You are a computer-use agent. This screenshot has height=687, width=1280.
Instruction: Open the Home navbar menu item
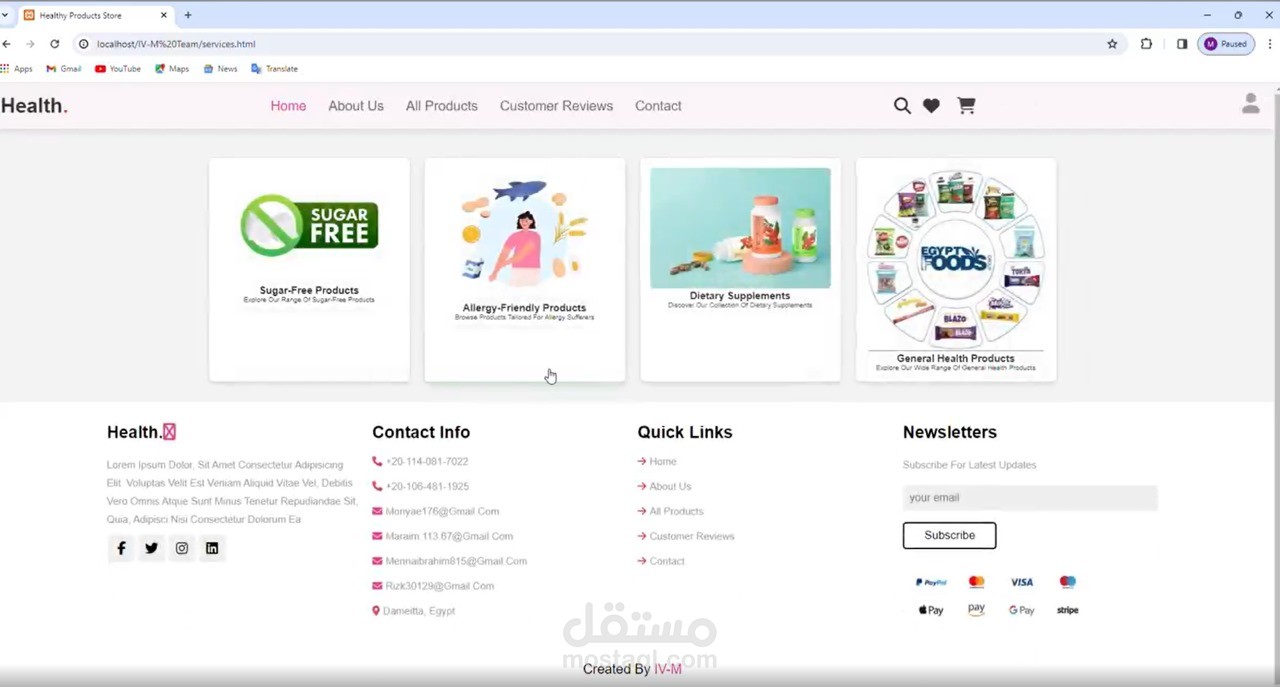pyautogui.click(x=288, y=106)
